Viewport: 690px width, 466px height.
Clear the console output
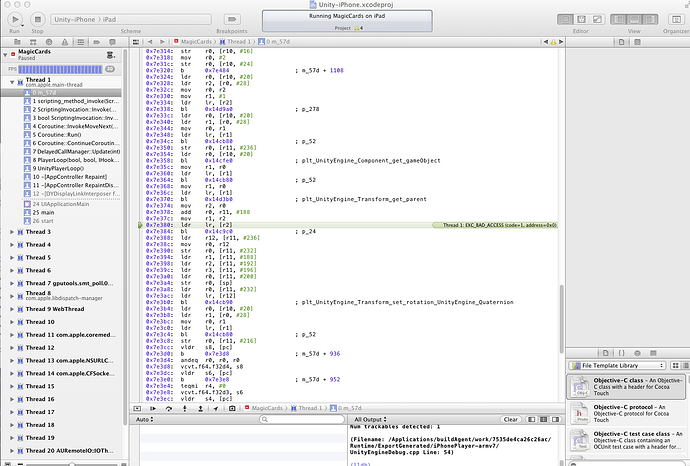[x=510, y=419]
